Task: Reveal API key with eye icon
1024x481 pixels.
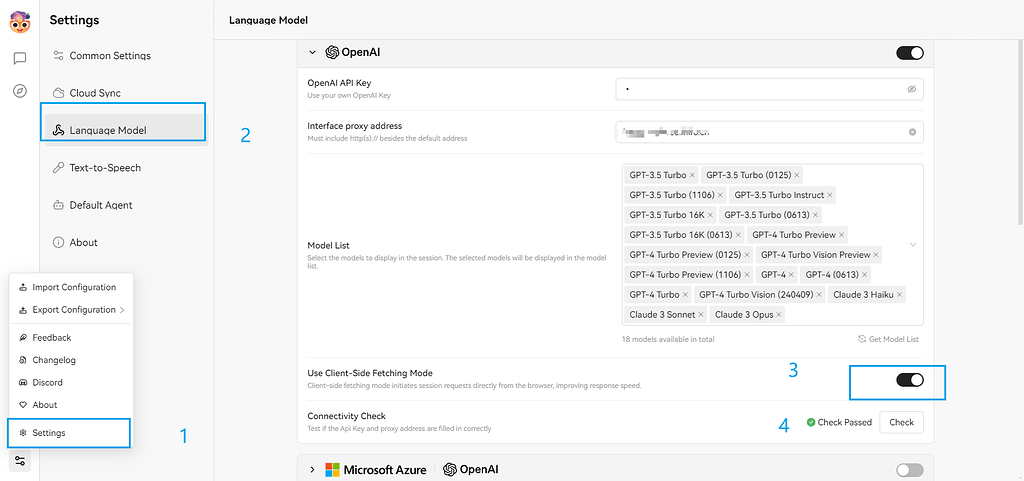Action: [912, 89]
